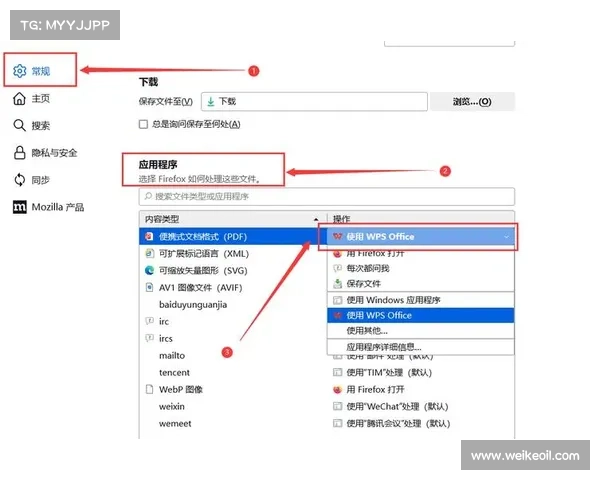Click the 主页 home icon in sidebar
The image size is (600, 480).
[19, 98]
